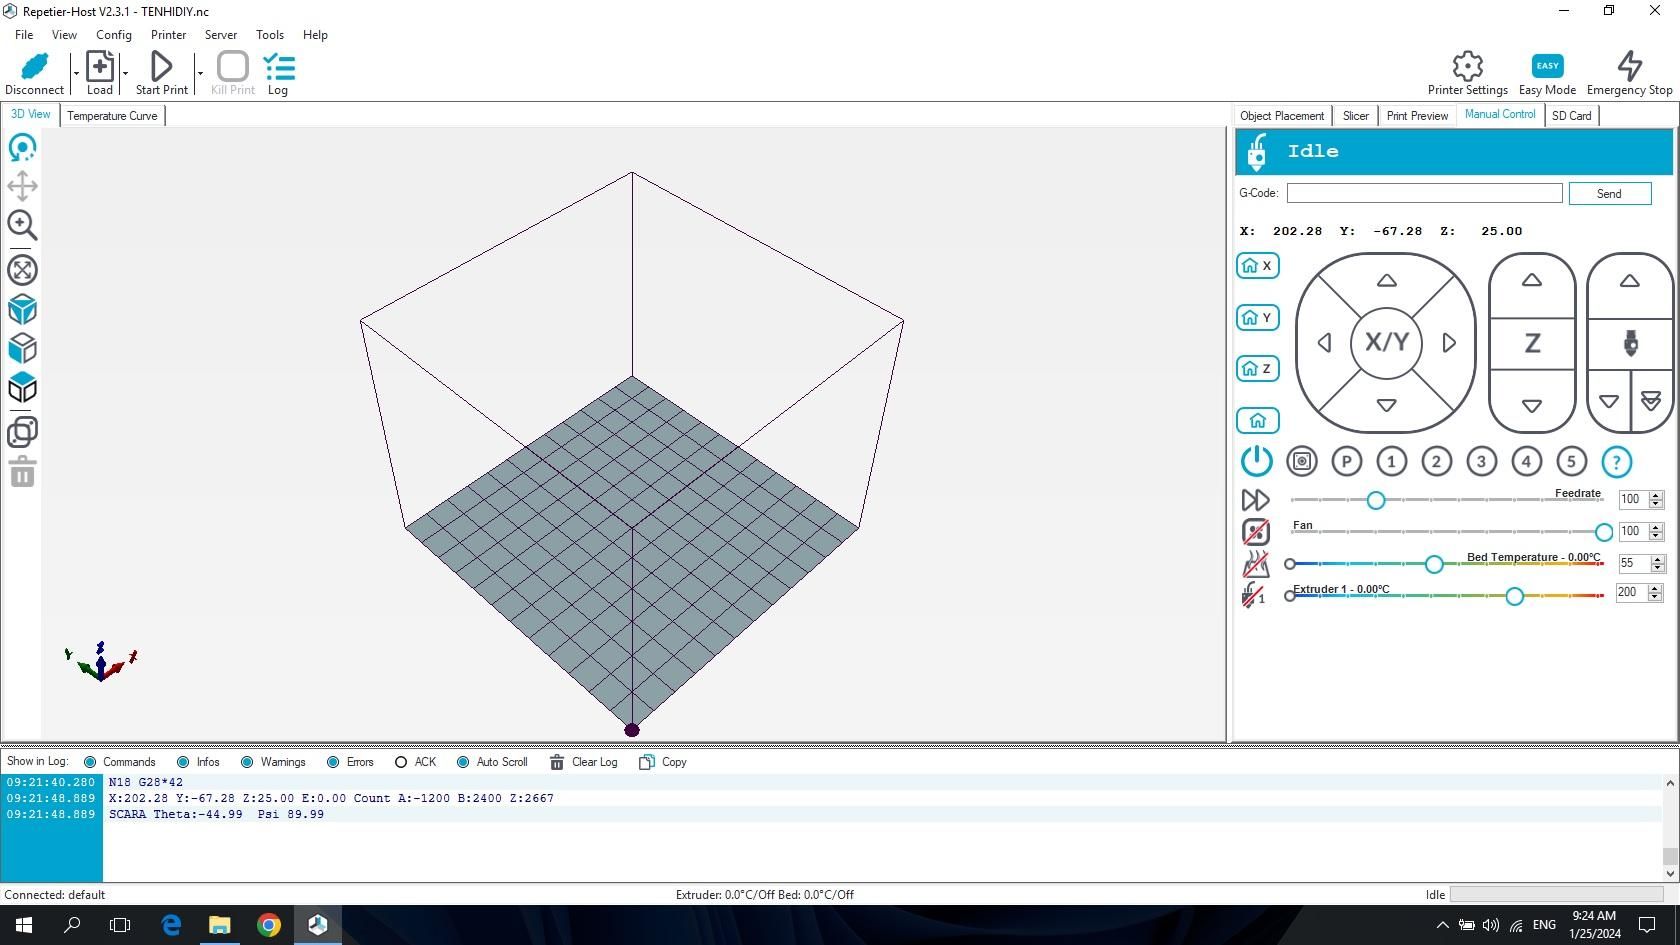Increase bed temperature with the spinner up arrow
The height and width of the screenshot is (945, 1680).
pyautogui.click(x=1657, y=559)
